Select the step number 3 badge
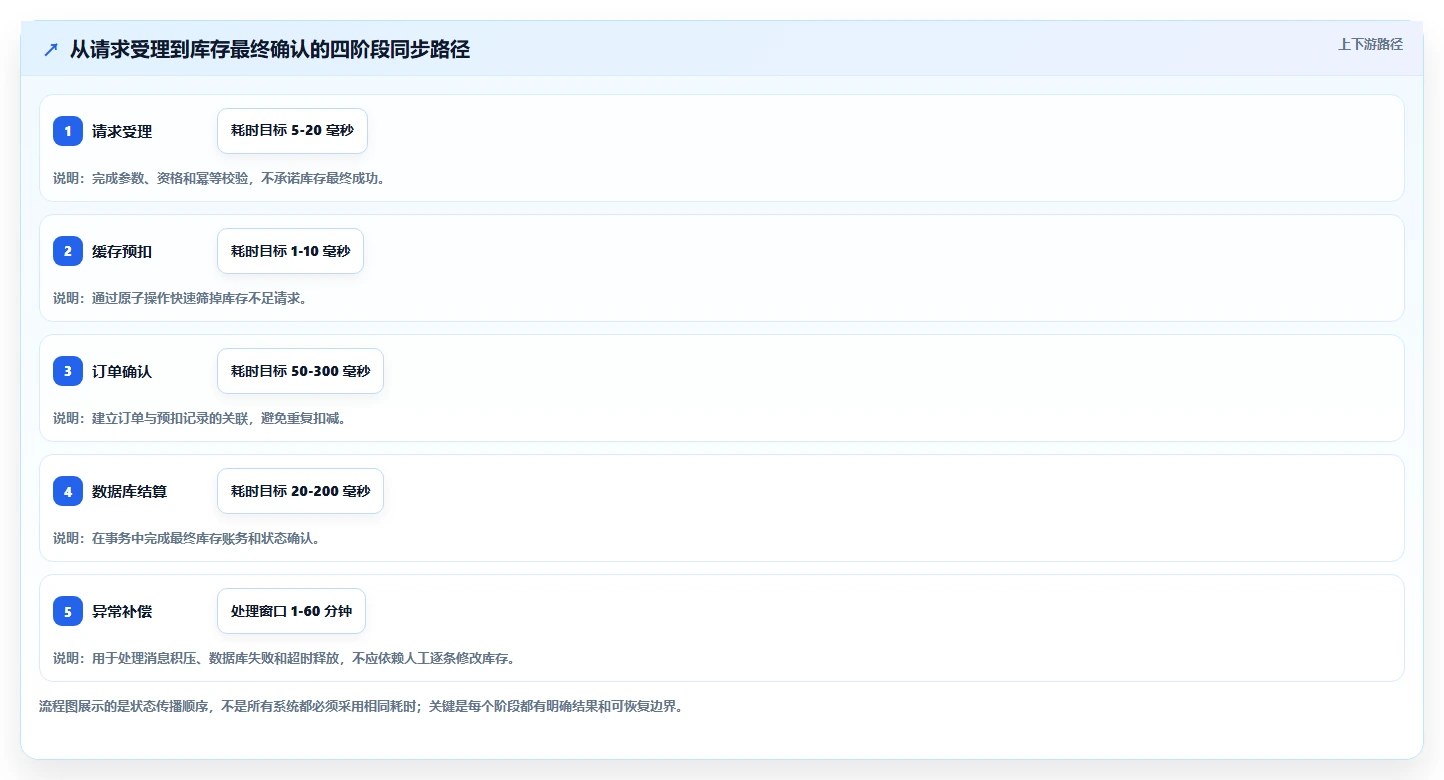The image size is (1444, 780). [68, 371]
